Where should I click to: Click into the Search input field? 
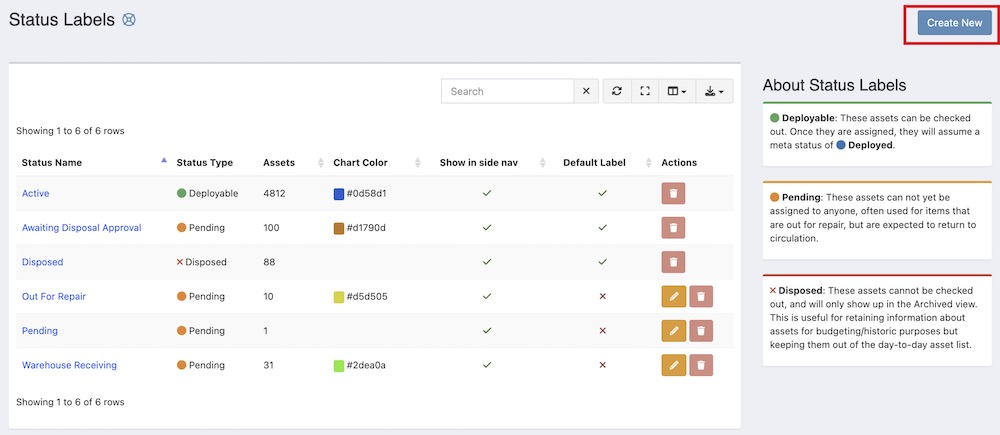[x=507, y=91]
